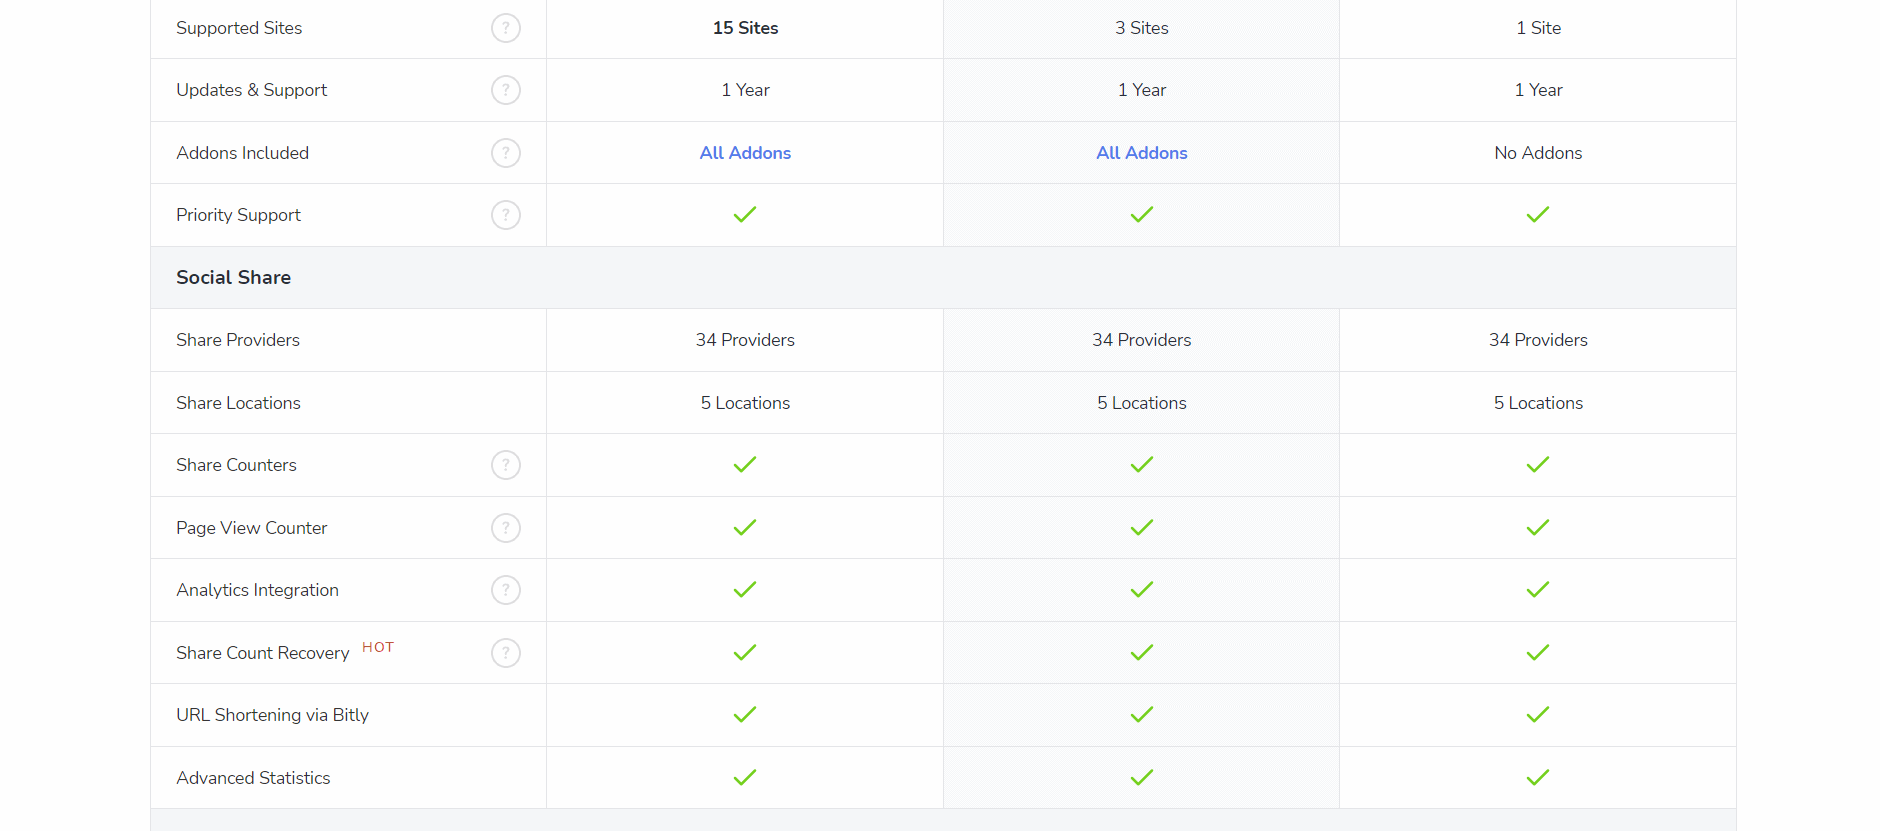Image resolution: width=1880 pixels, height=831 pixels.
Task: Click the Updates & Support row label
Action: point(251,90)
